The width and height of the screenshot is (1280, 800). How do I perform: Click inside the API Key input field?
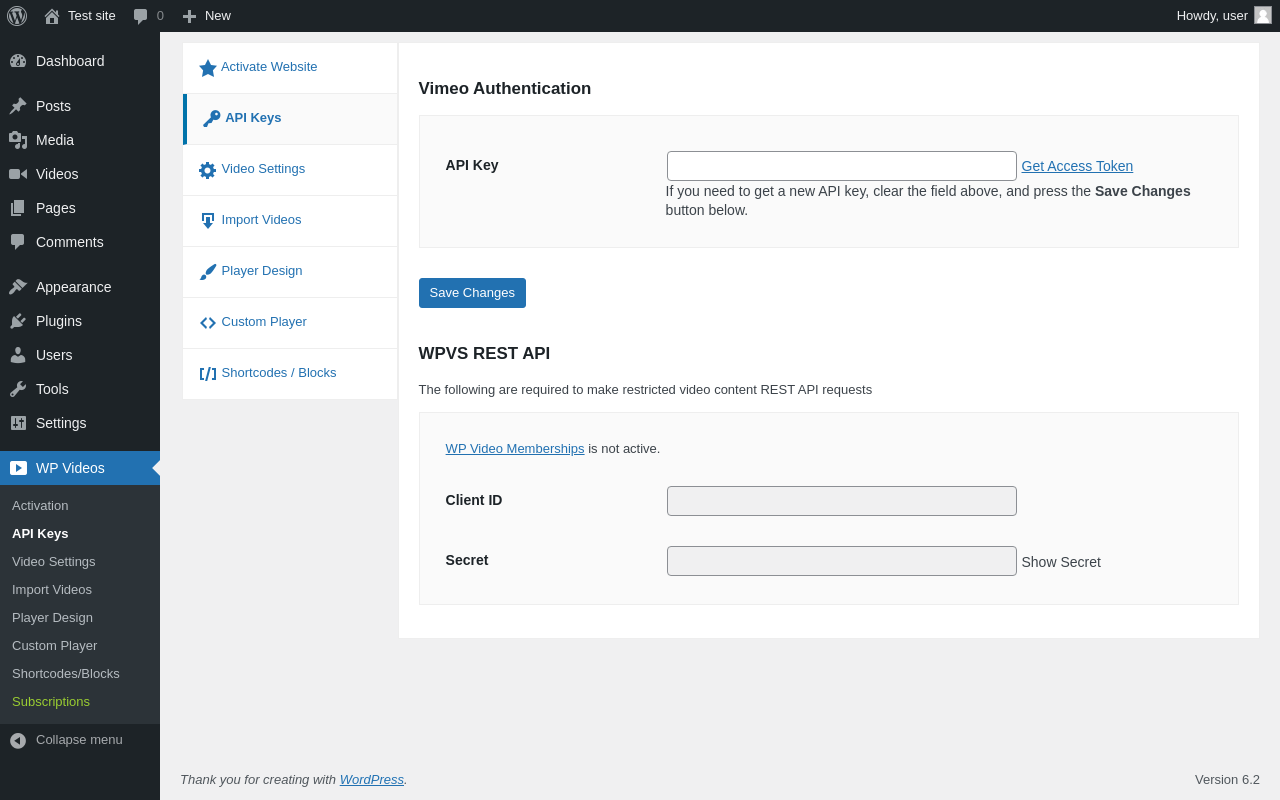tap(842, 166)
